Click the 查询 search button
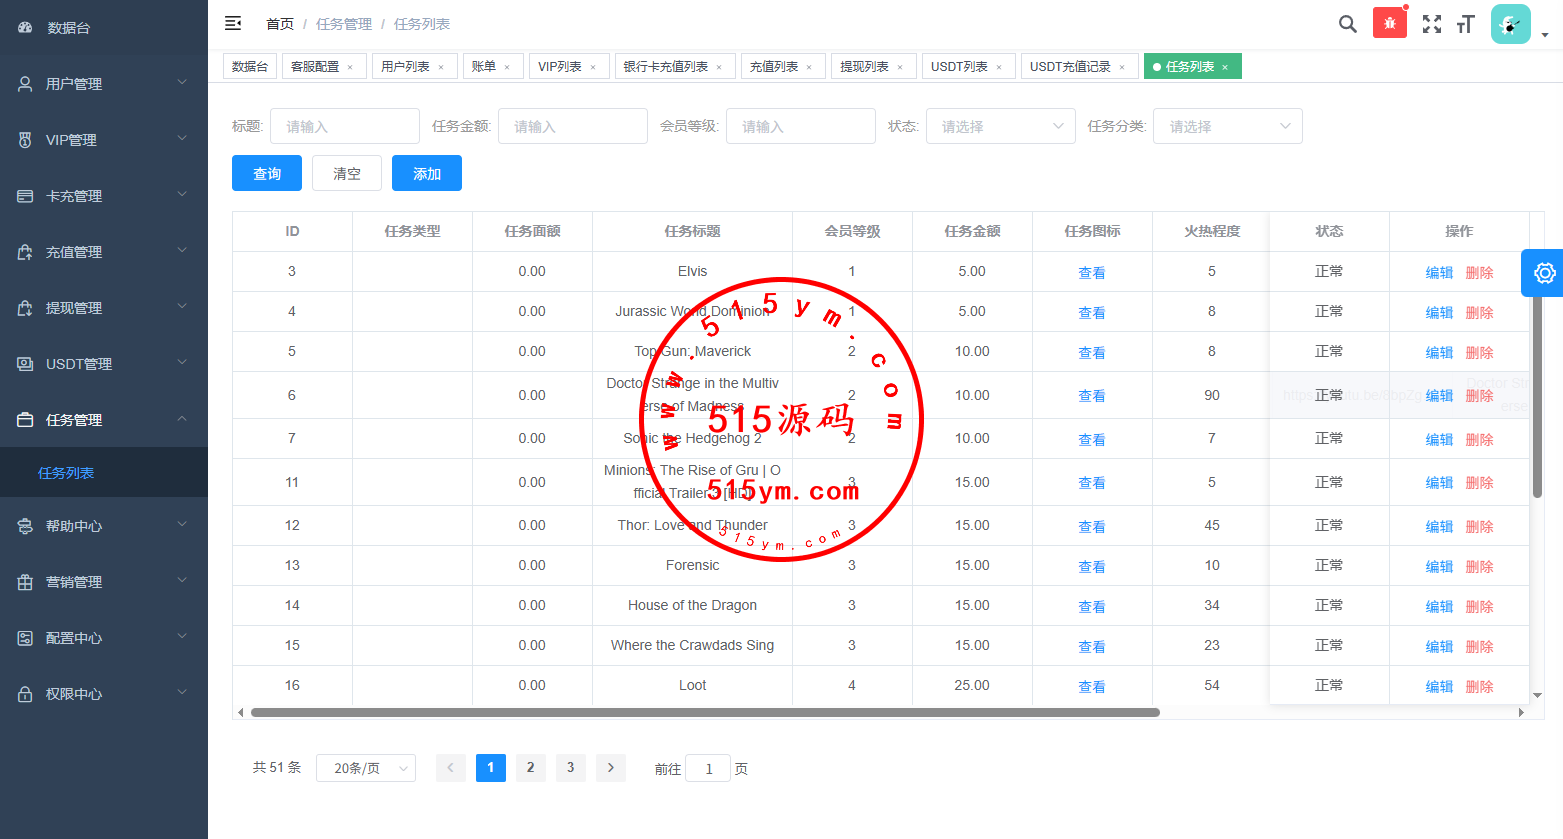 coord(267,173)
